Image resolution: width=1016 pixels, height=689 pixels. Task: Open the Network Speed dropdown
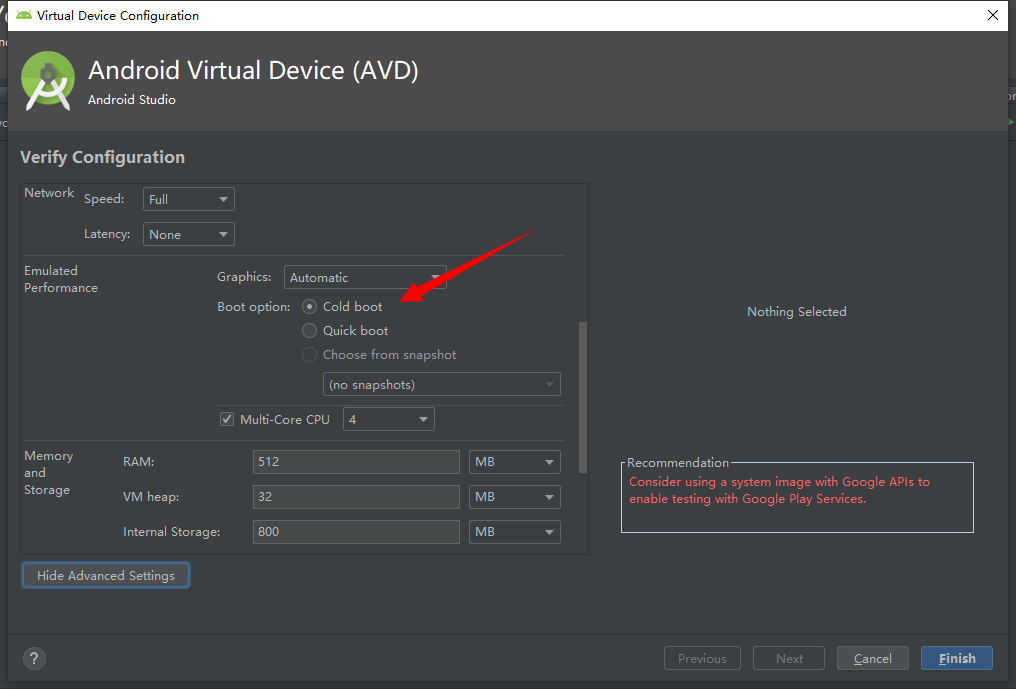189,199
